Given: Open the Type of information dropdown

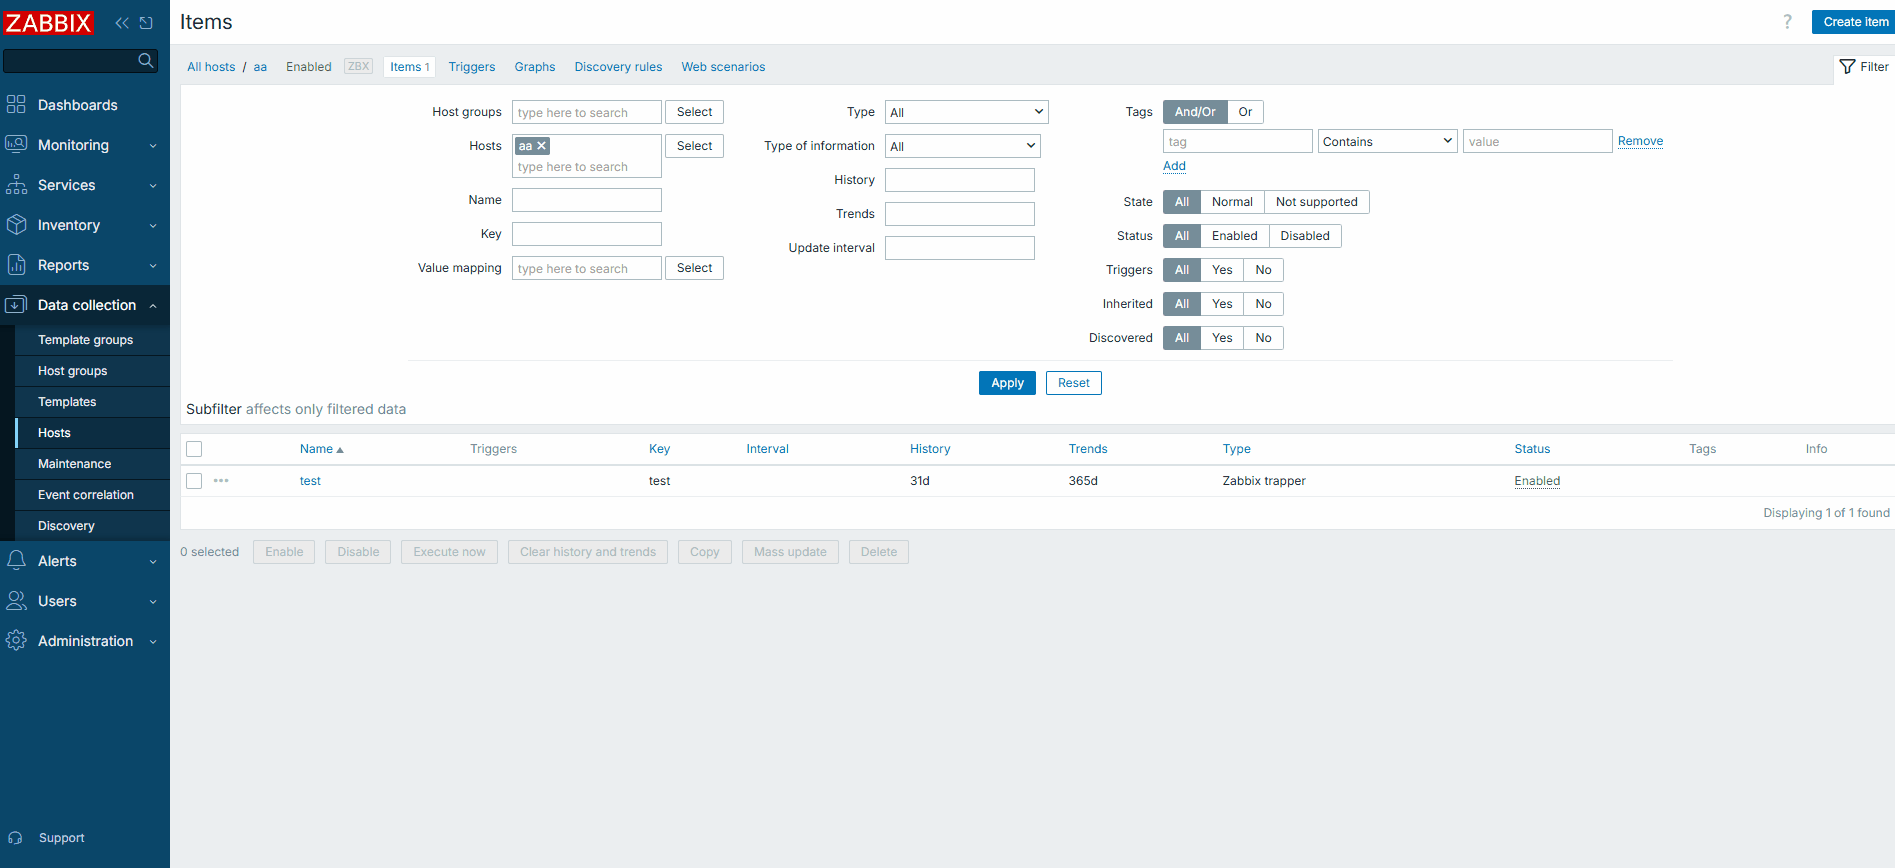Looking at the screenshot, I should pos(962,146).
